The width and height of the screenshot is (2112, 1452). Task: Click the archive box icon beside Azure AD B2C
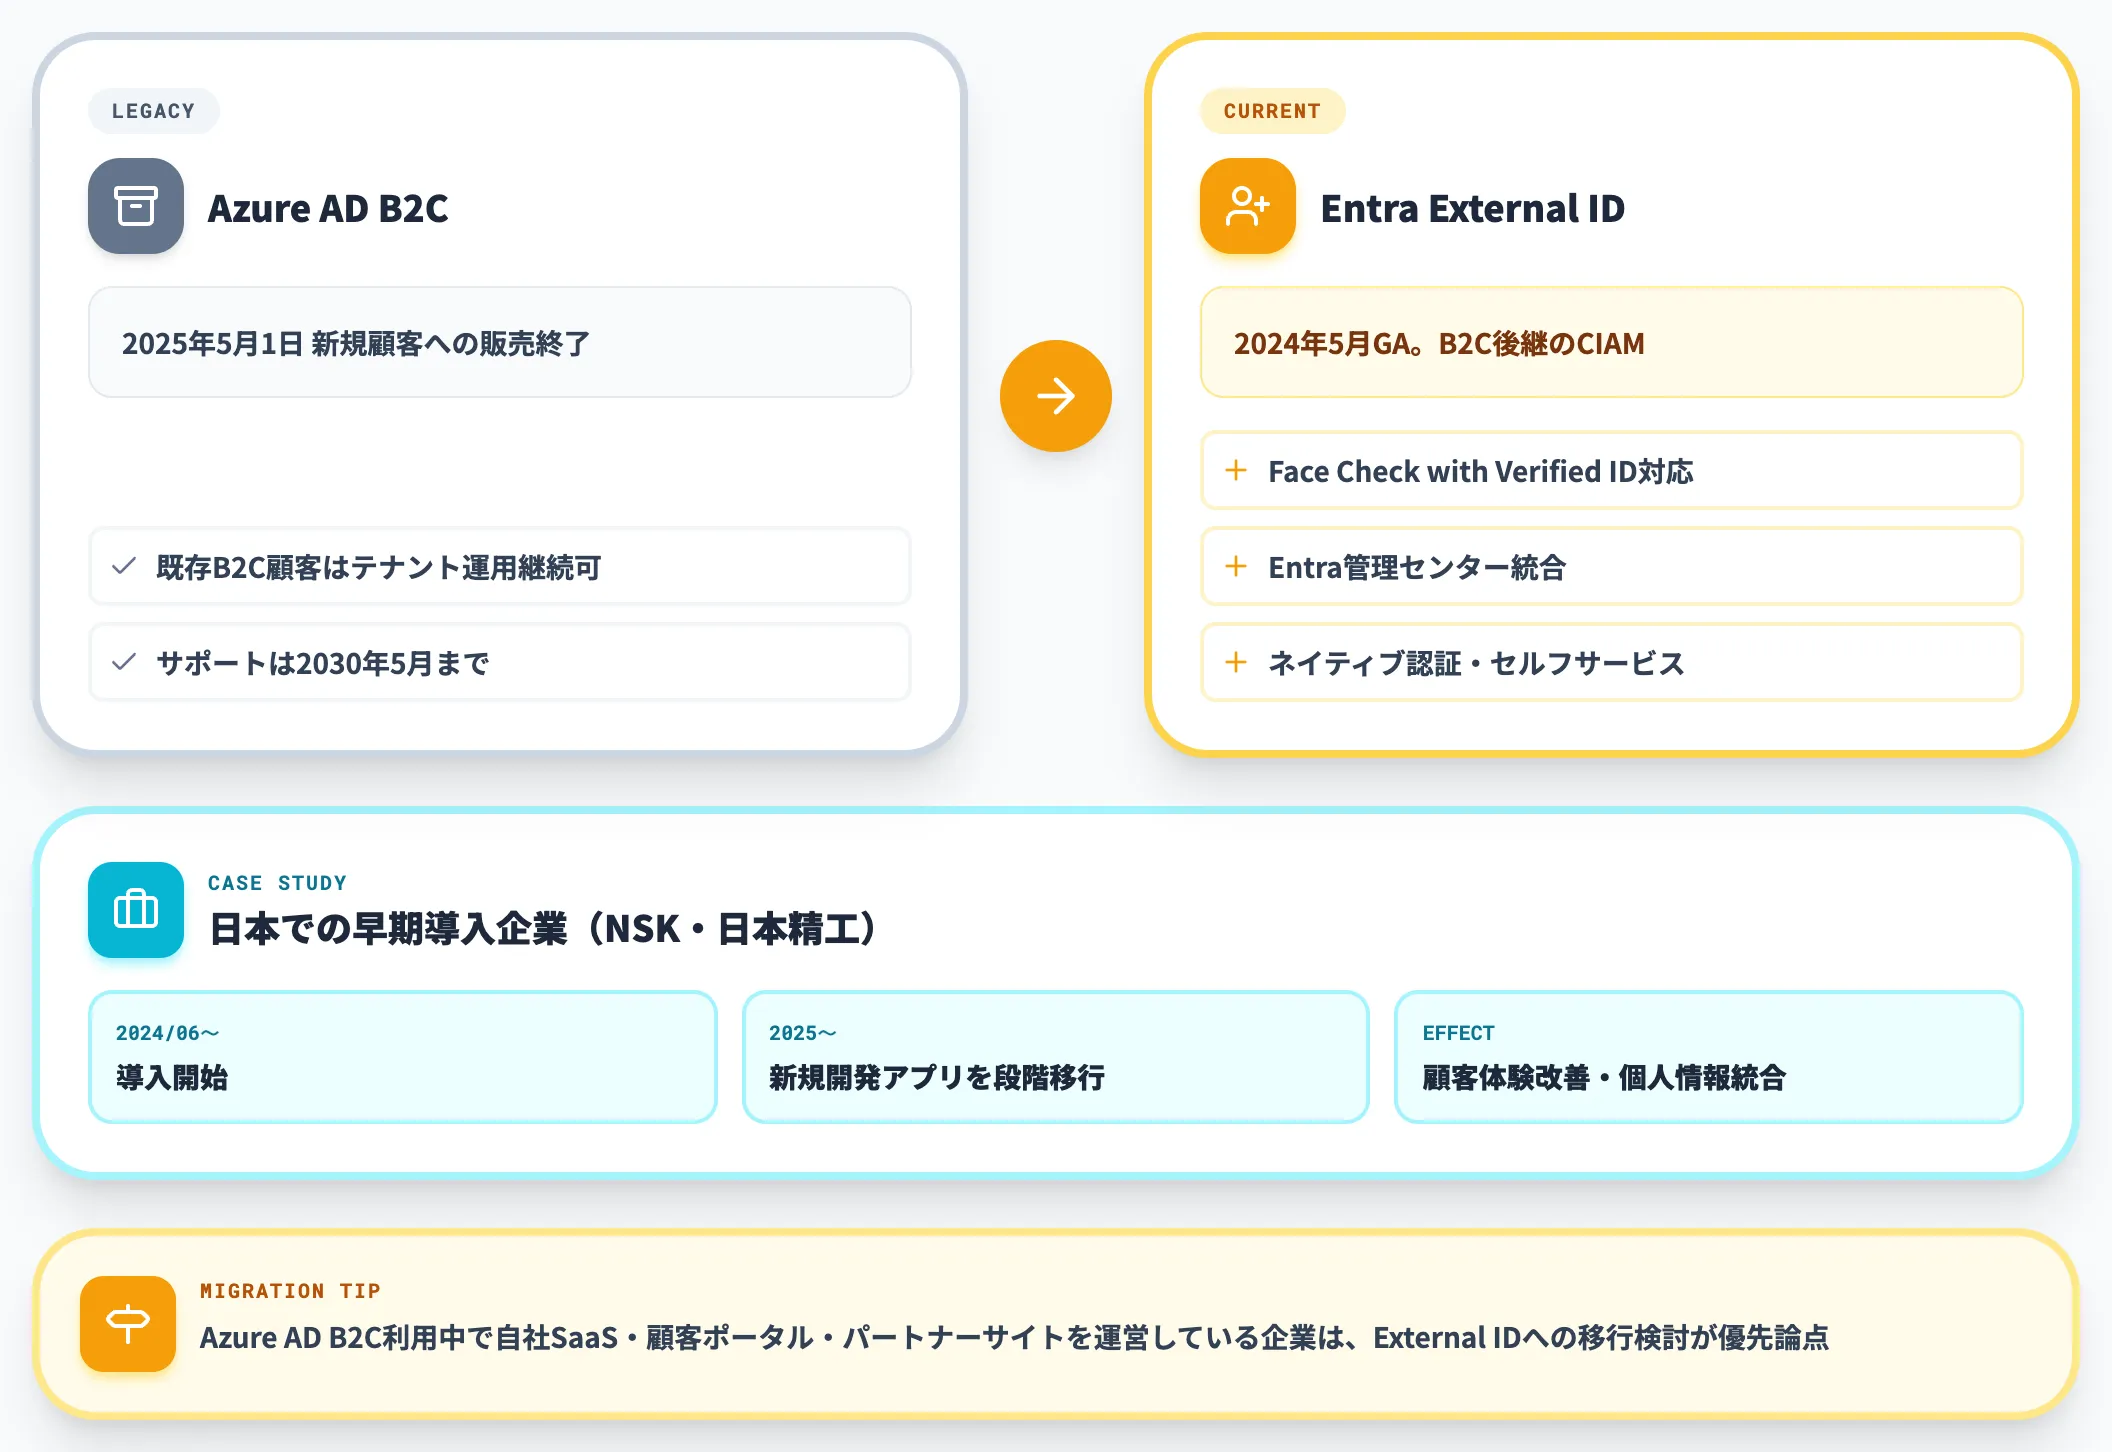point(136,206)
